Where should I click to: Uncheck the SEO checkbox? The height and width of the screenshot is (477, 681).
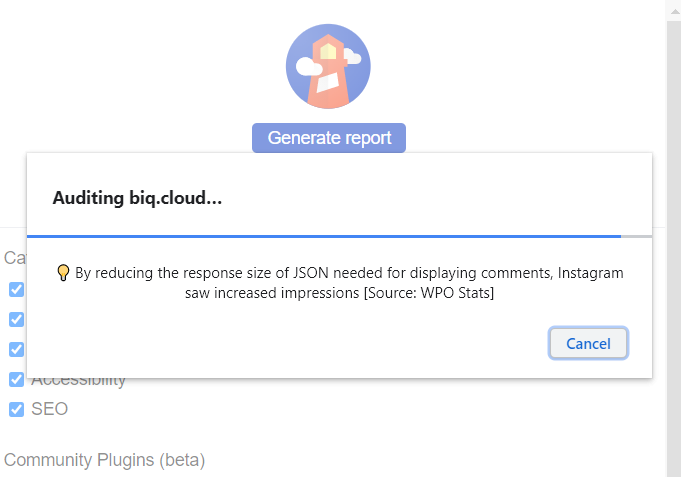coord(17,409)
